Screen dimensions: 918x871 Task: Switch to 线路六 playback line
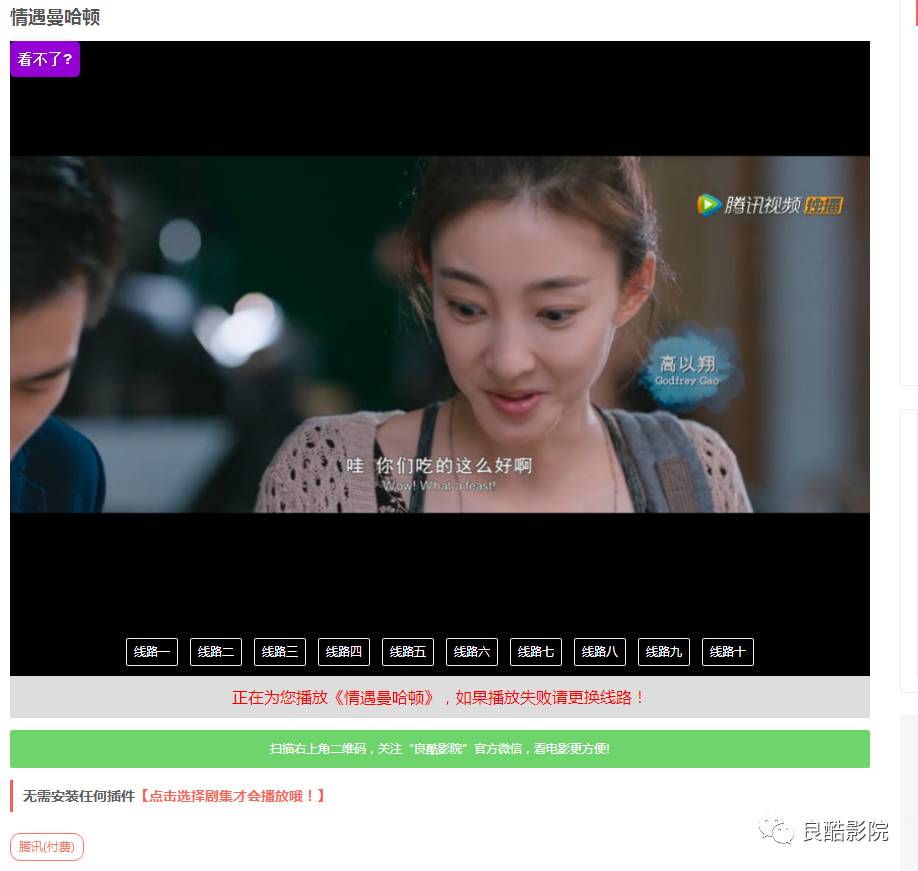[x=472, y=651]
